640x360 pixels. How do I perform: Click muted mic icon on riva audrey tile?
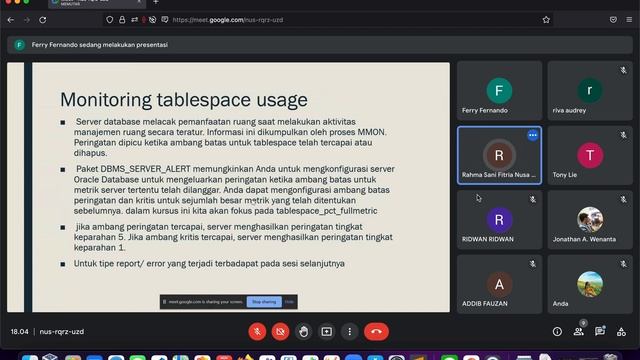pyautogui.click(x=623, y=70)
